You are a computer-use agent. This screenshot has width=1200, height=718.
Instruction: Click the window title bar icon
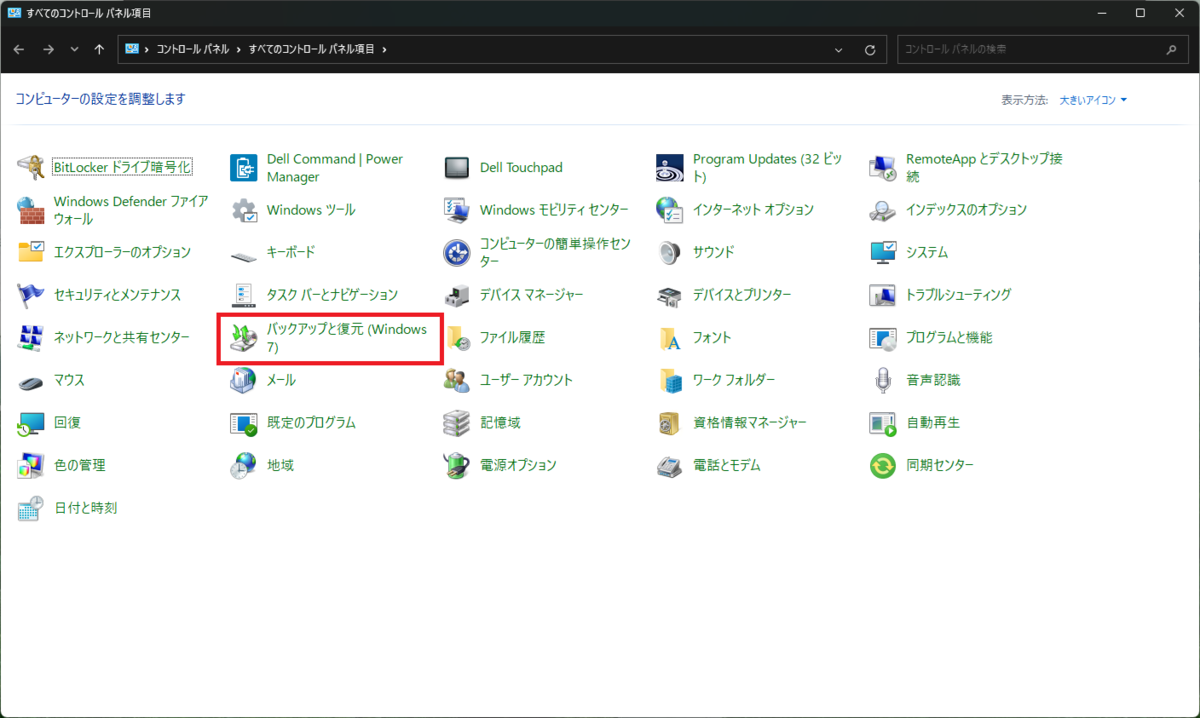click(x=14, y=12)
